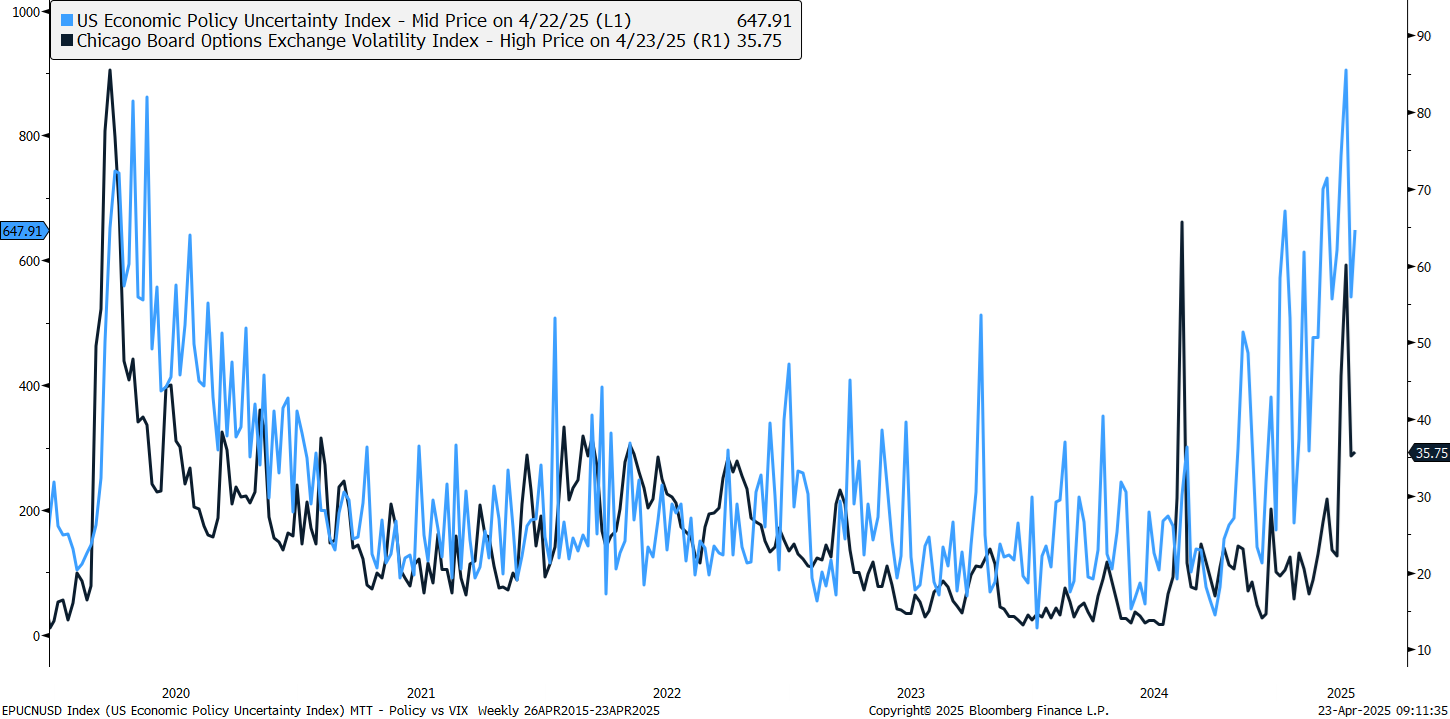Image resolution: width=1450 pixels, height=719 pixels.
Task: Click the Copyright 2025 Bloomberg Finance L.P. text
Action: click(988, 710)
